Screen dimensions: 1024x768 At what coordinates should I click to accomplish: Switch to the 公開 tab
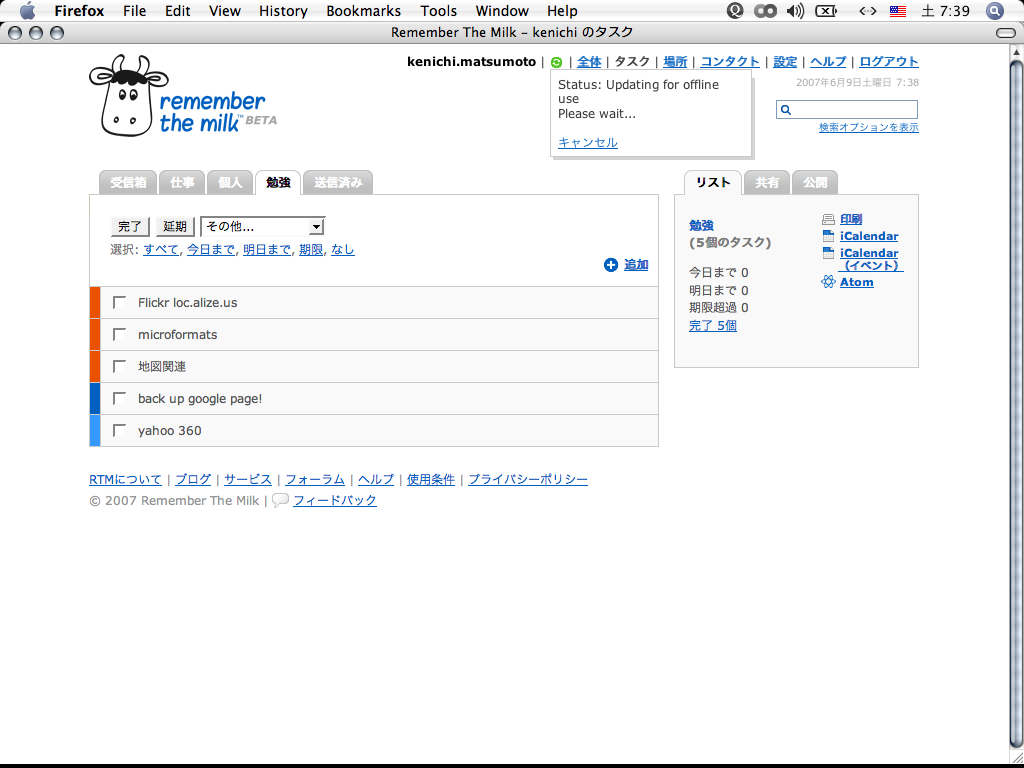point(814,183)
